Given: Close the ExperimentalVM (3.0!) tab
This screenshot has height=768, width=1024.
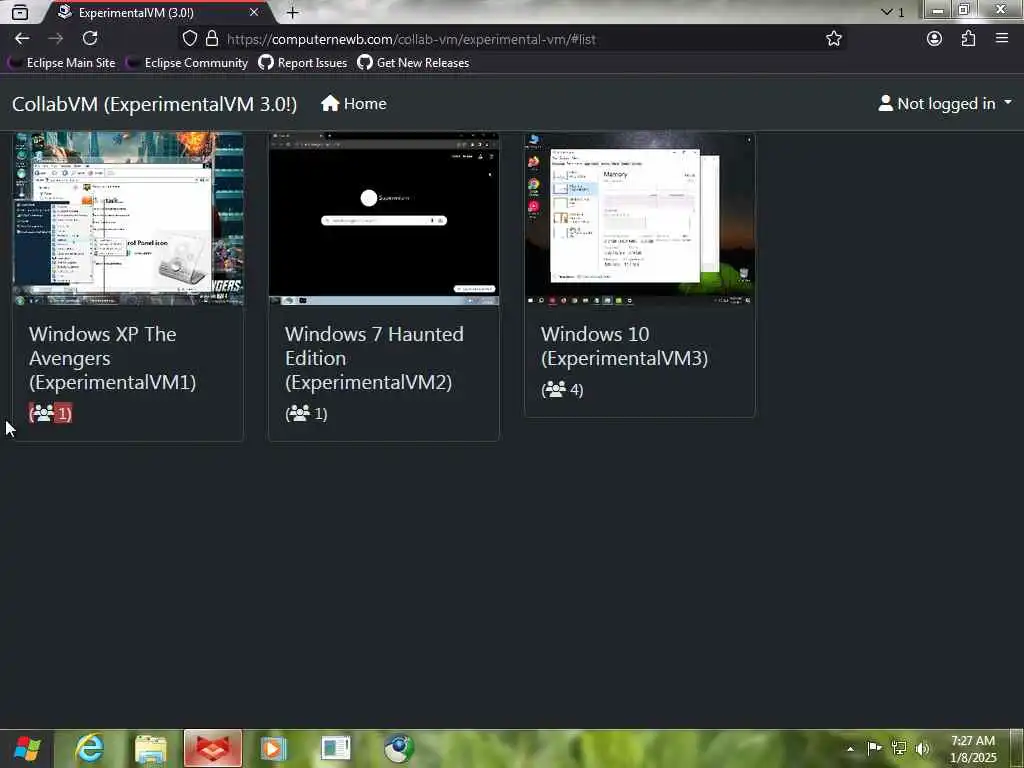Looking at the screenshot, I should (x=253, y=12).
